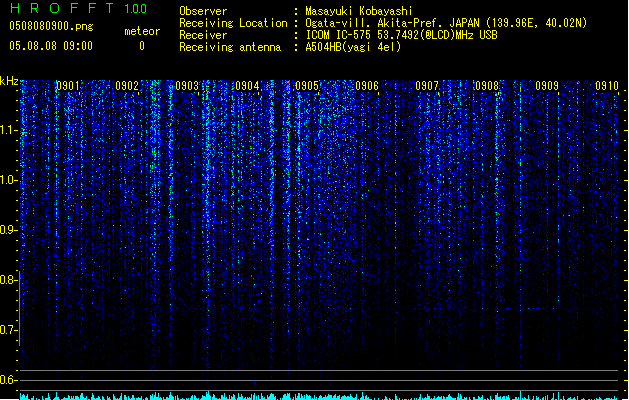Image resolution: width=629 pixels, height=400 pixels.
Task: Click the 'meteor' count label
Action: pyautogui.click(x=142, y=31)
